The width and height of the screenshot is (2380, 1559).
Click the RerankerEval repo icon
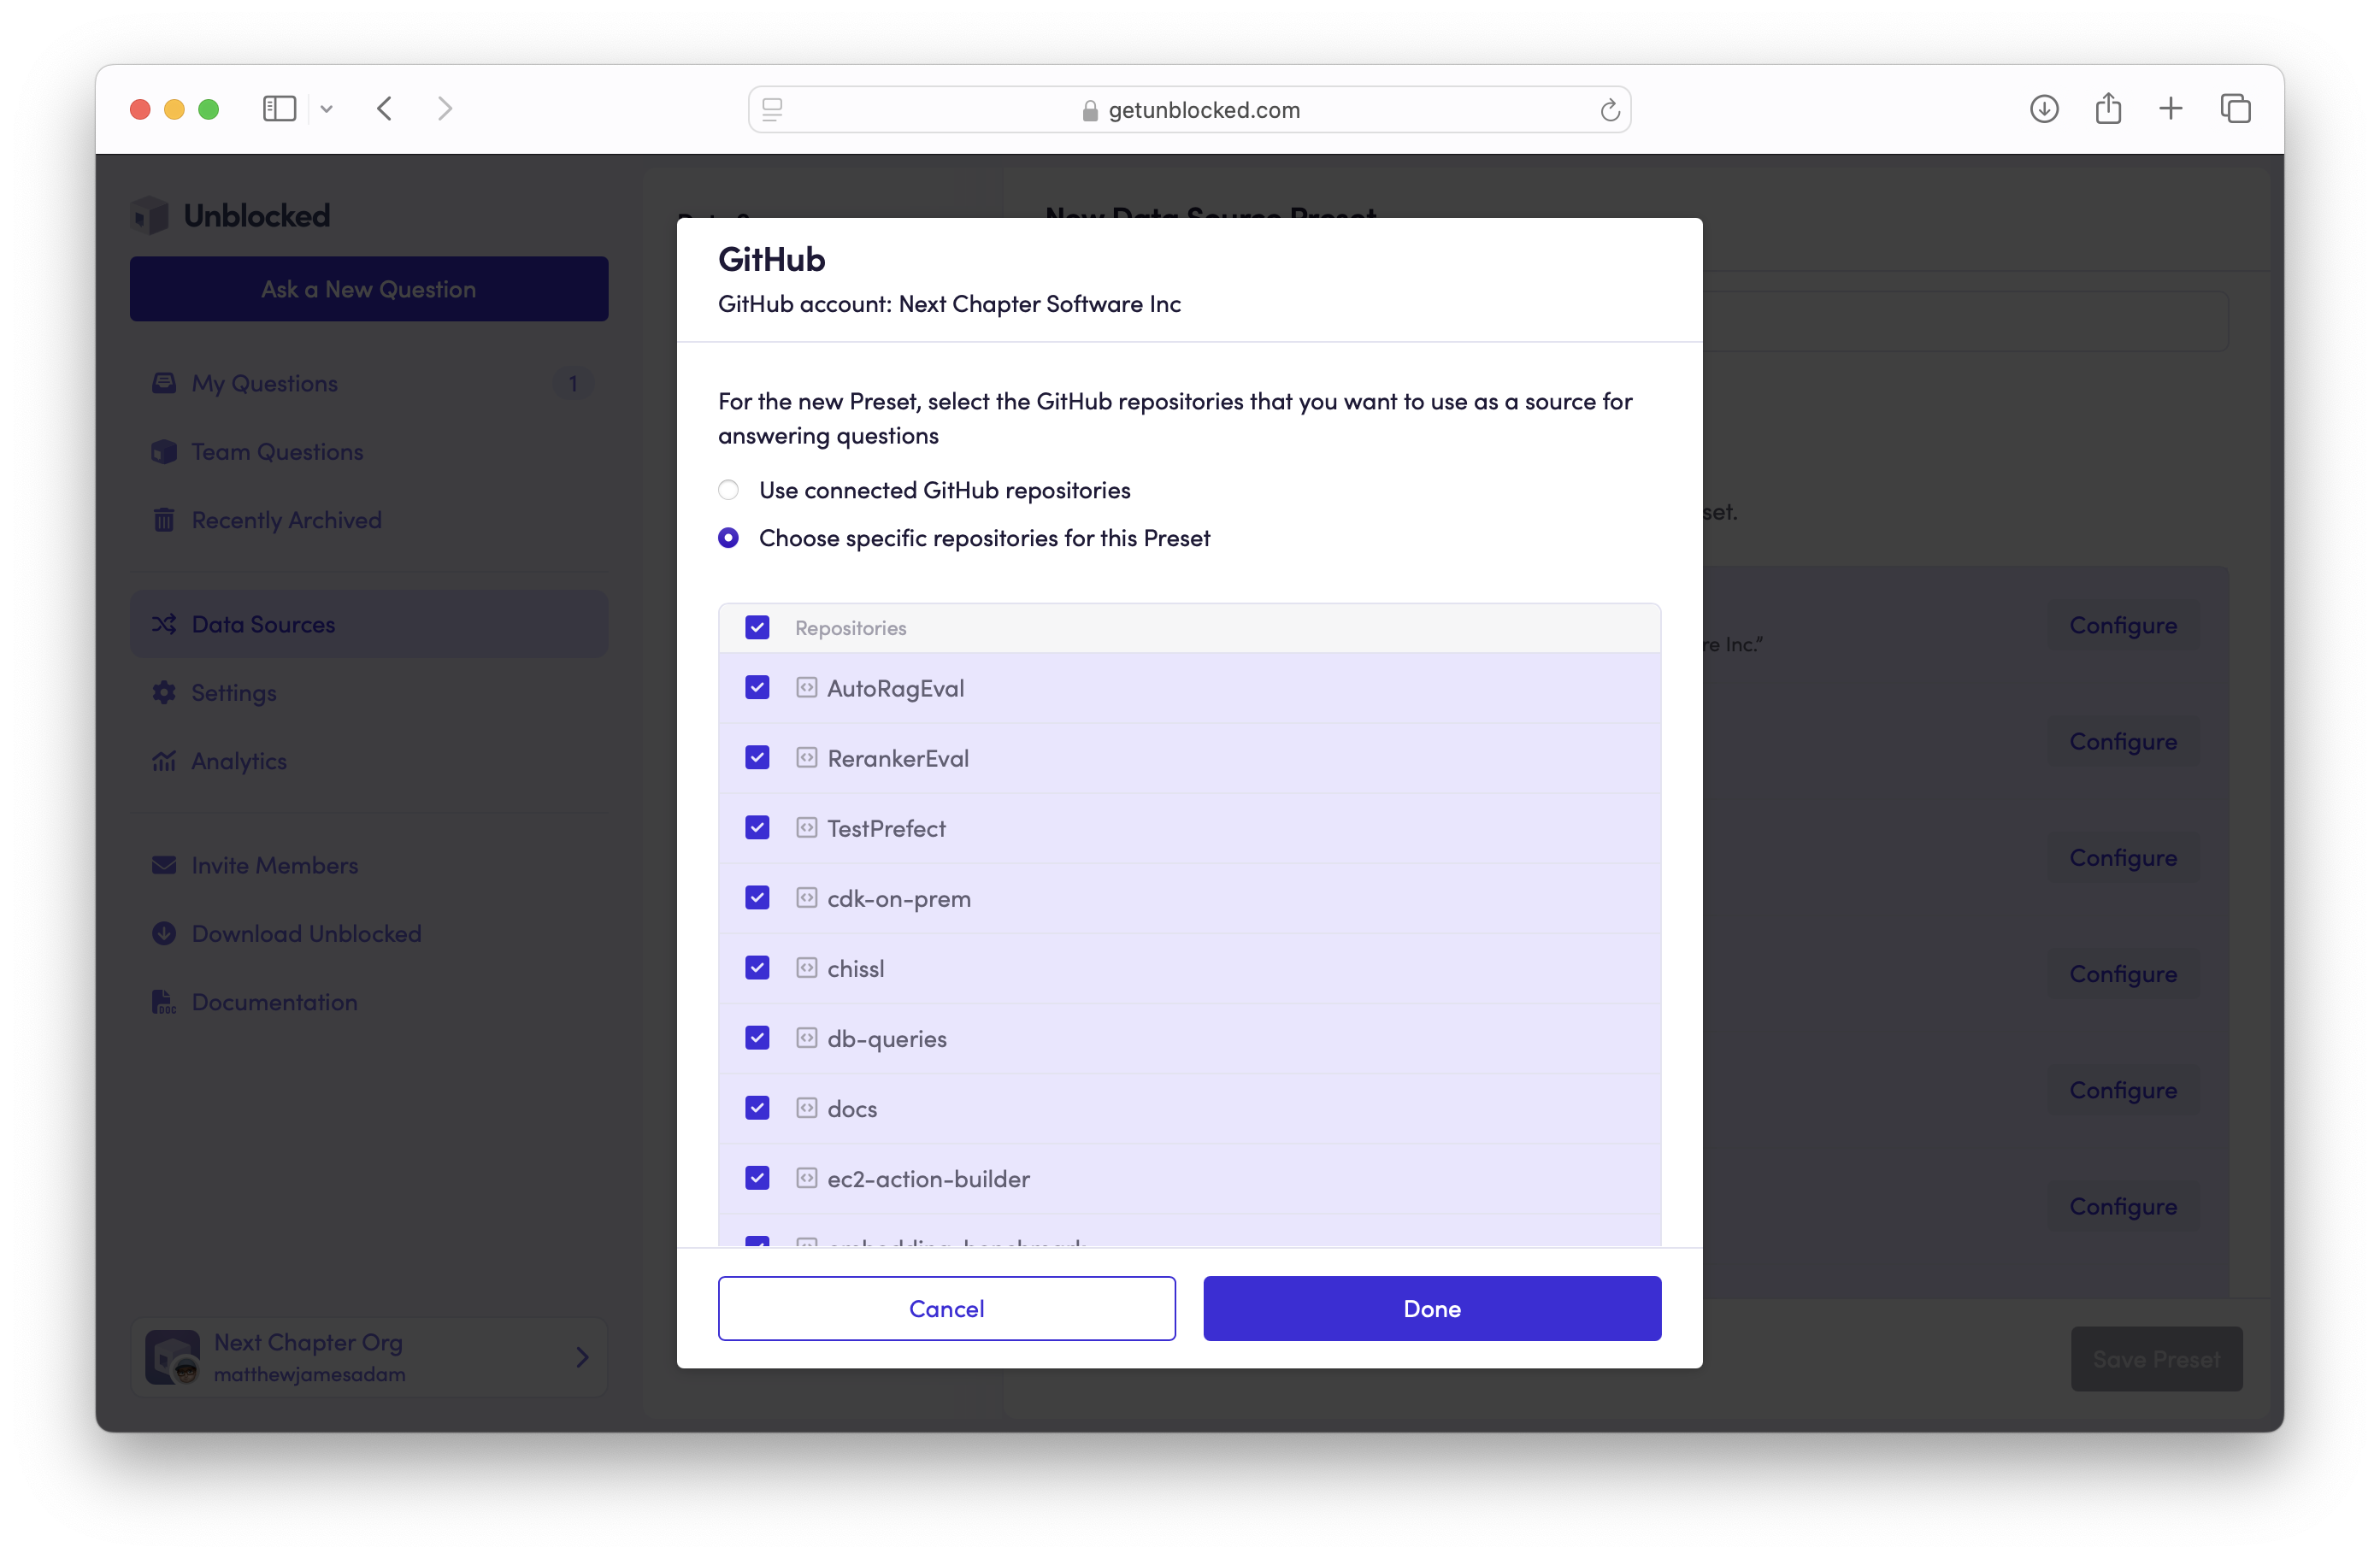[x=807, y=758]
